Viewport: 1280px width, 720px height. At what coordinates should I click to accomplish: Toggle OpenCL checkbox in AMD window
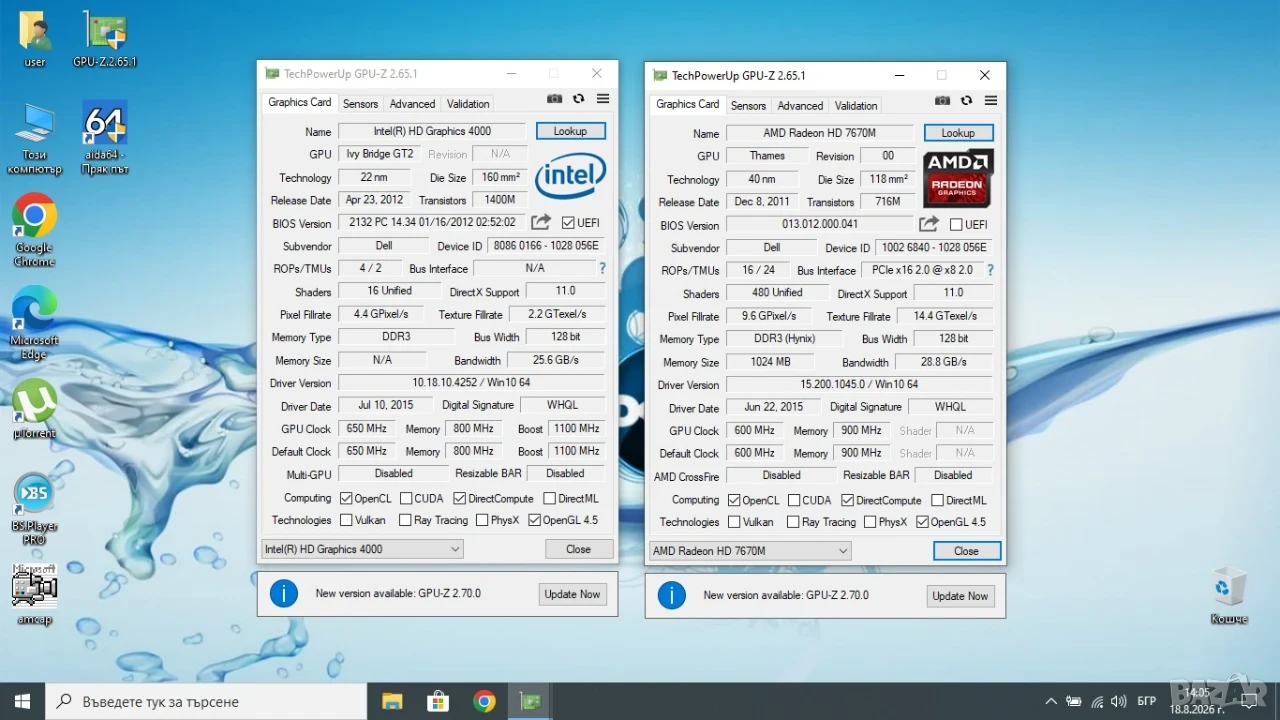734,500
